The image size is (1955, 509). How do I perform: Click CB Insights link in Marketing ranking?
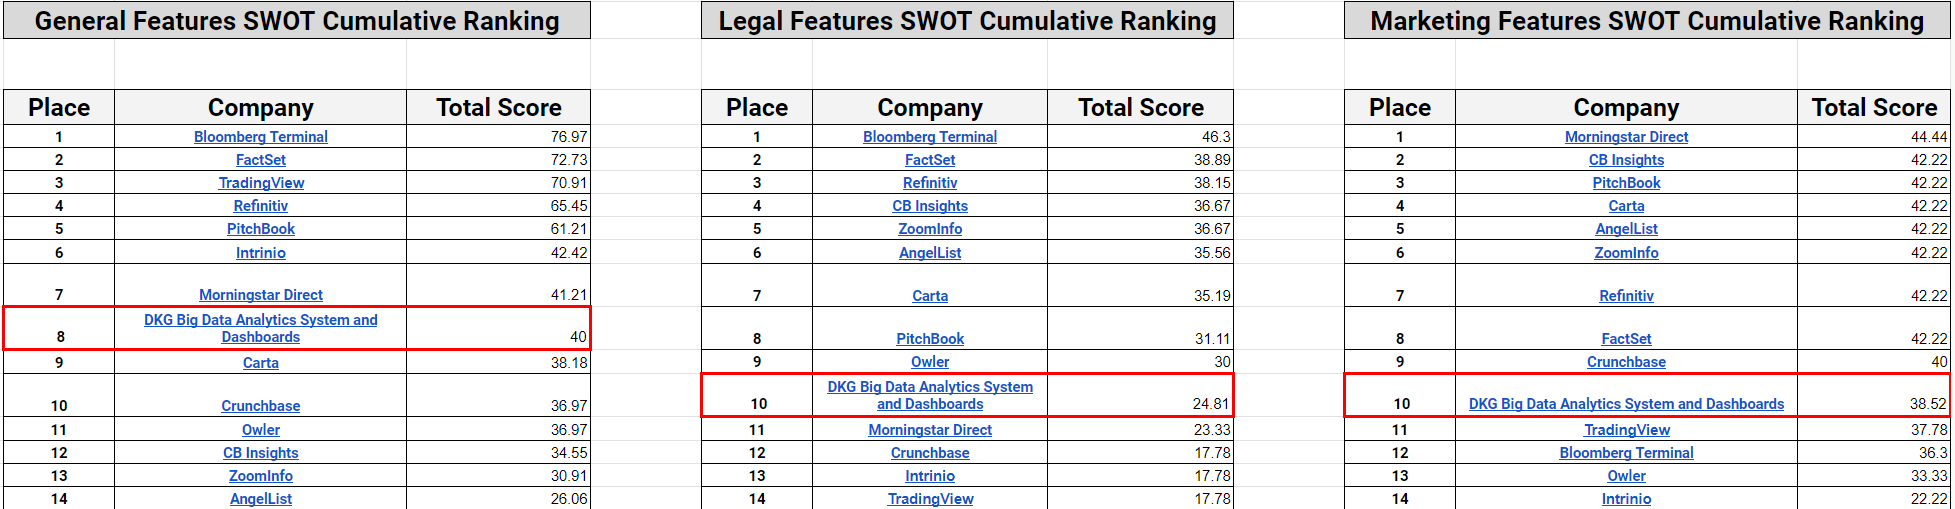[1626, 160]
